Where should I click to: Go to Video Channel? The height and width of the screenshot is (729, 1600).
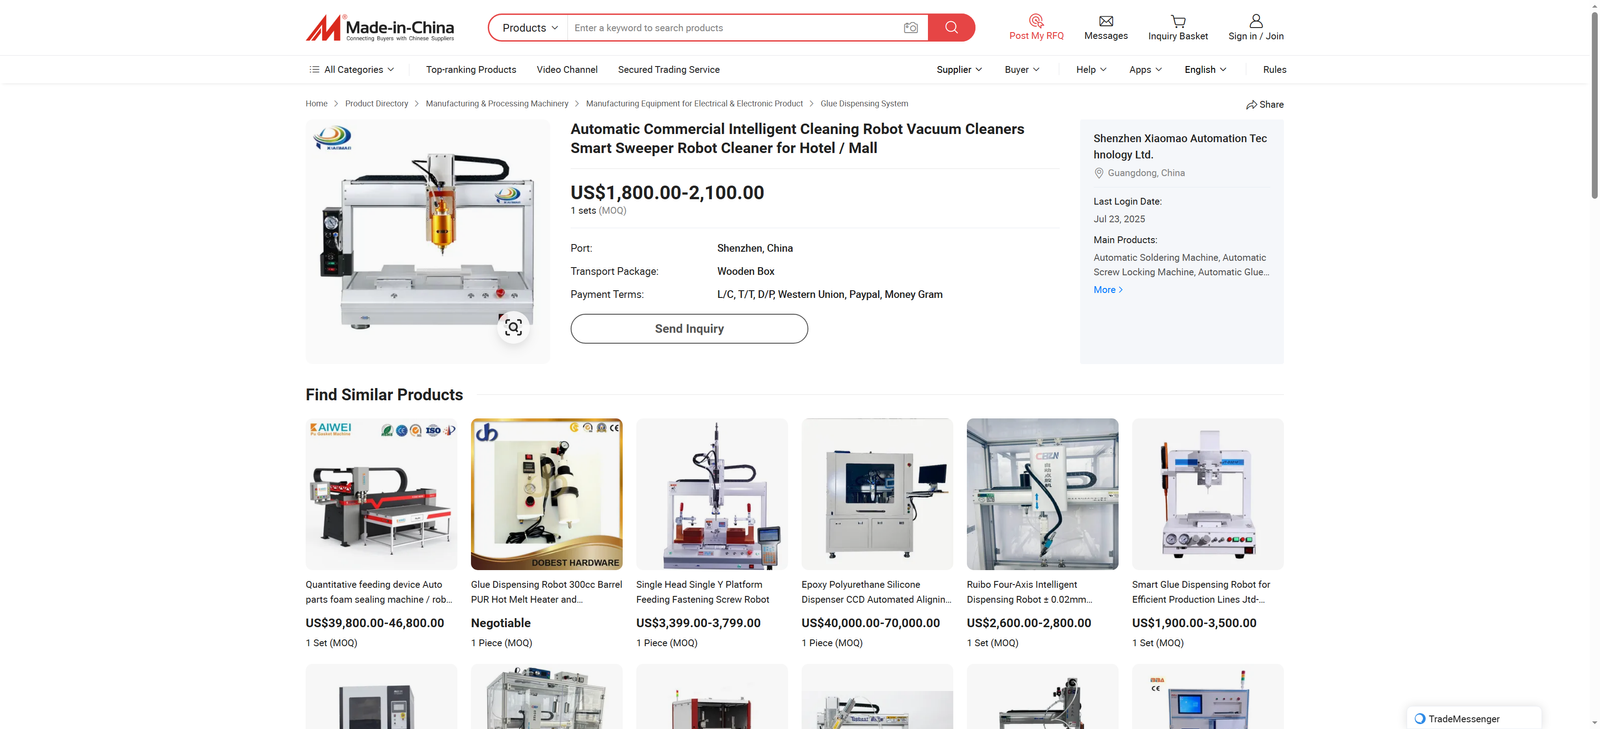point(567,70)
